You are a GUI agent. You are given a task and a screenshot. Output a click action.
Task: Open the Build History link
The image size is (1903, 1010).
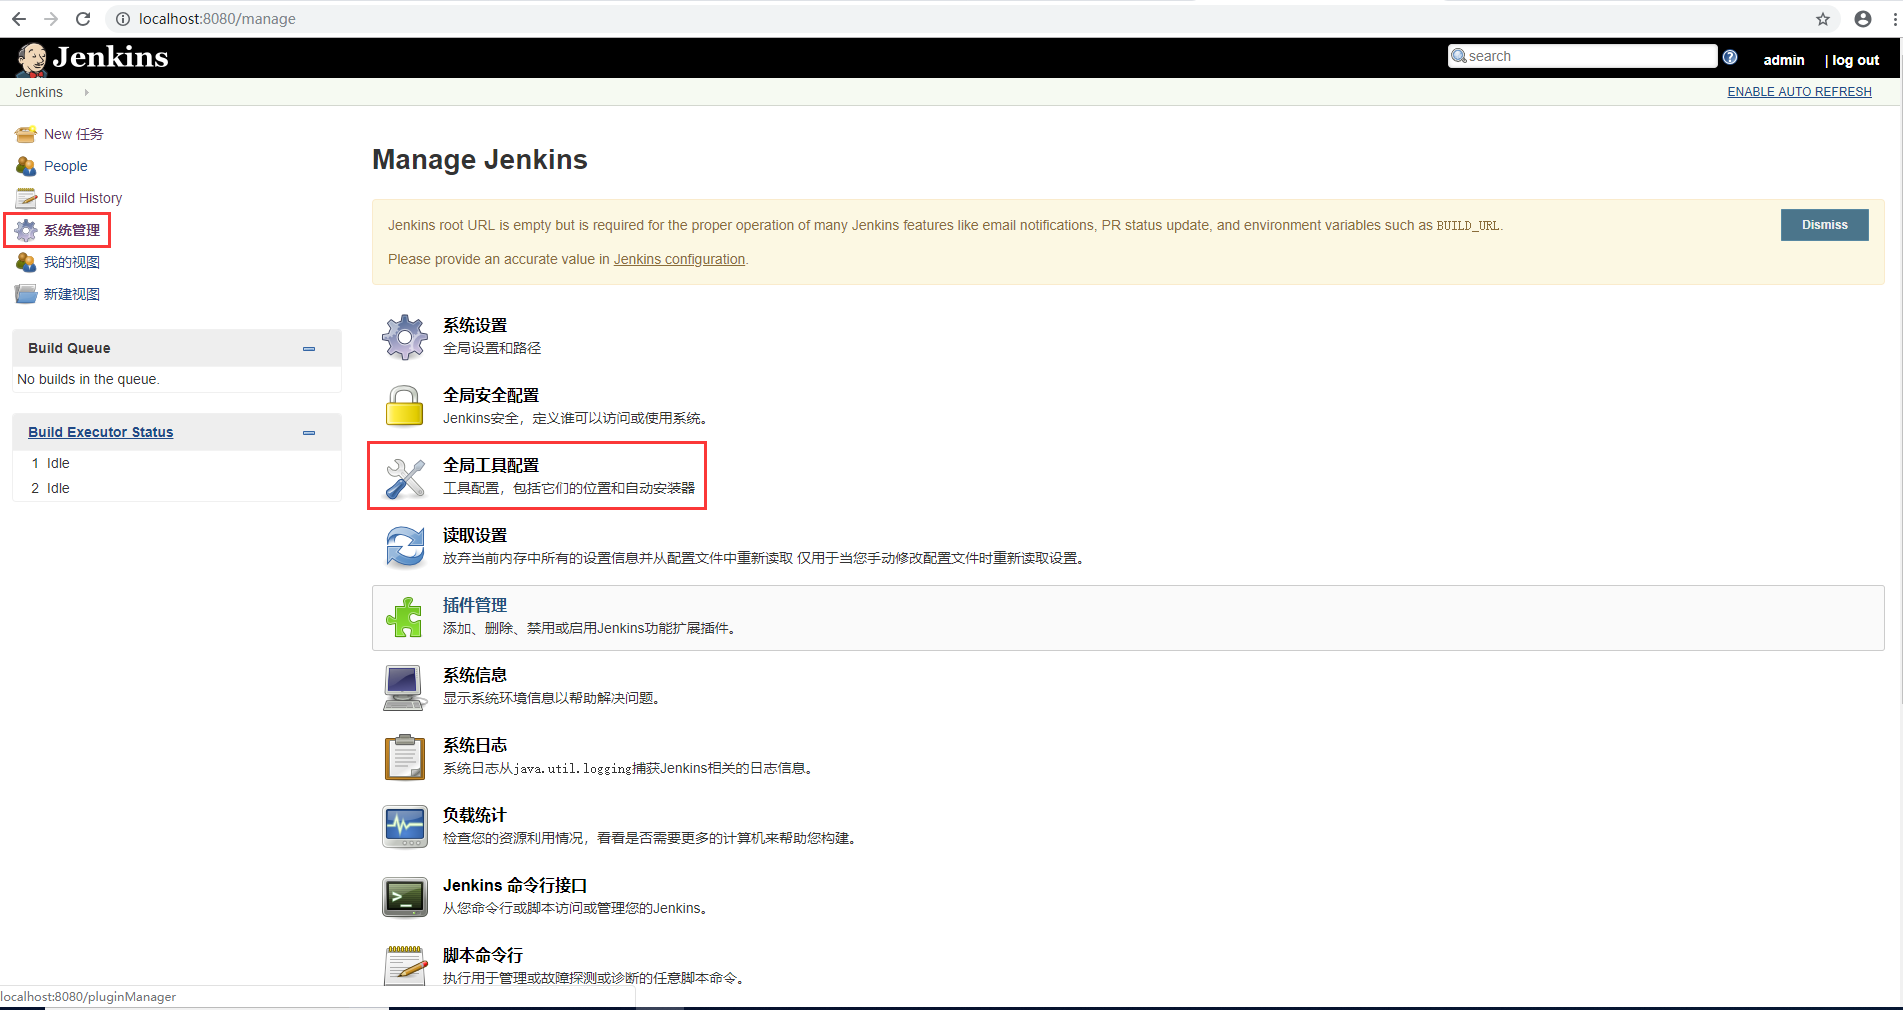83,198
